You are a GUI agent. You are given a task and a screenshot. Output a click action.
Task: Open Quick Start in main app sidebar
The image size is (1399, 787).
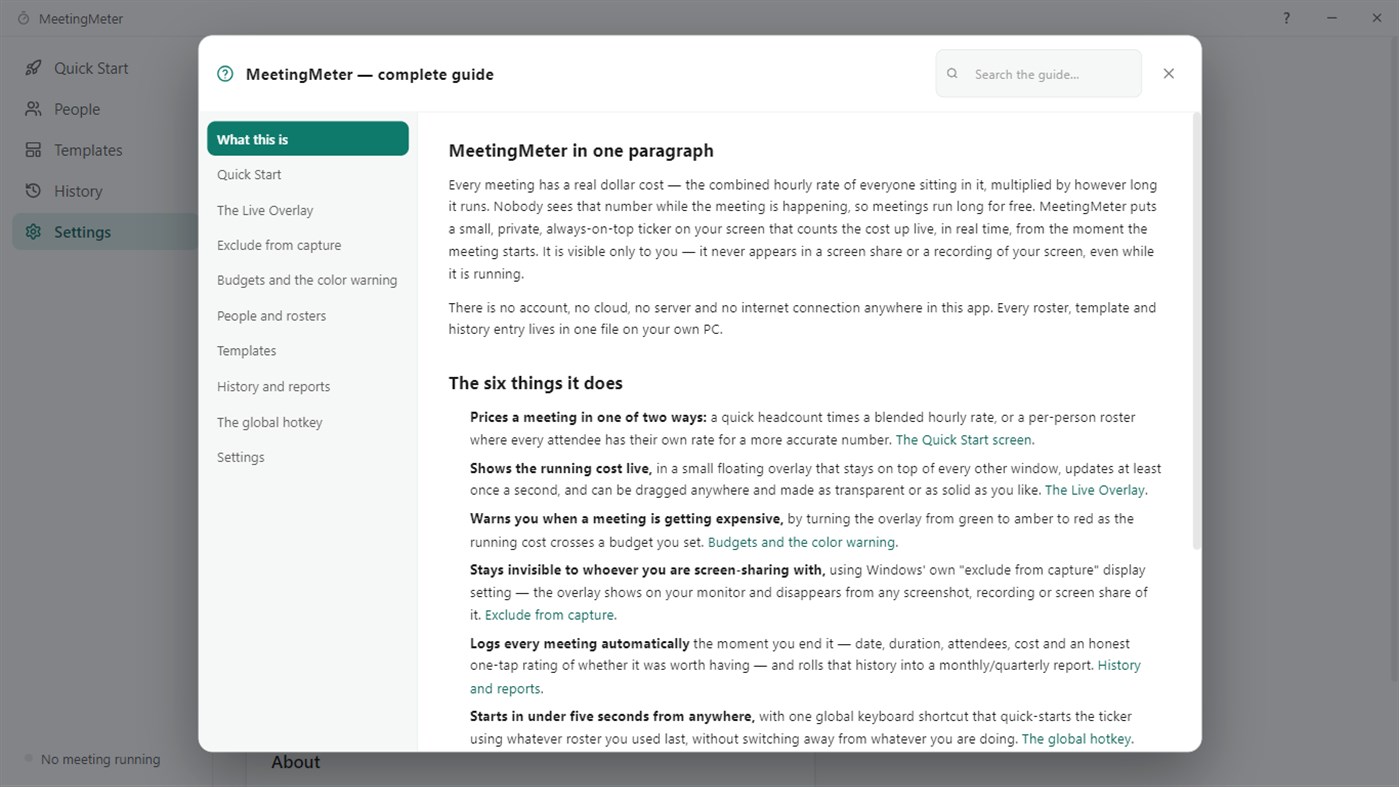point(106,68)
